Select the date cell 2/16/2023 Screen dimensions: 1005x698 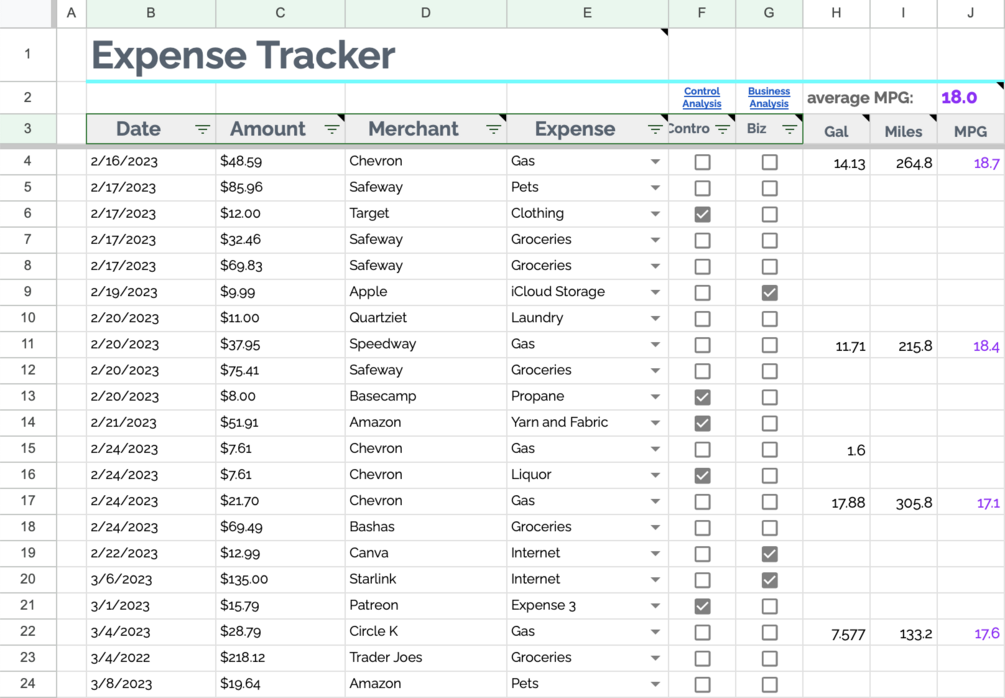[151, 162]
